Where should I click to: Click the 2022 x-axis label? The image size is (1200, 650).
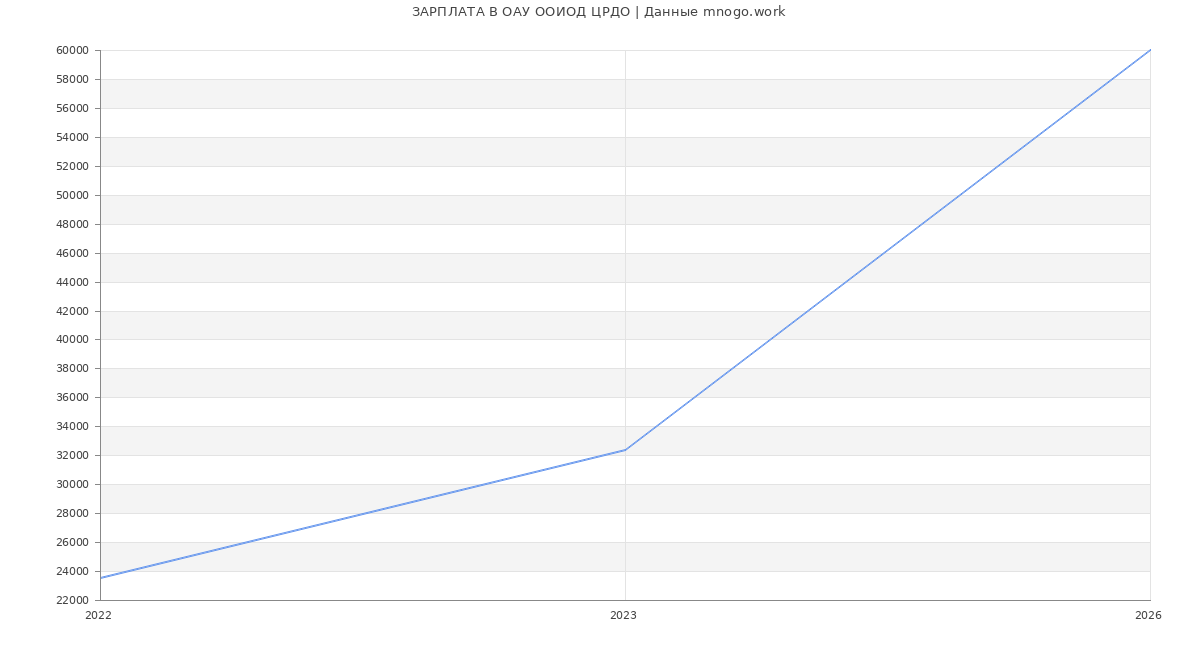[x=98, y=616]
